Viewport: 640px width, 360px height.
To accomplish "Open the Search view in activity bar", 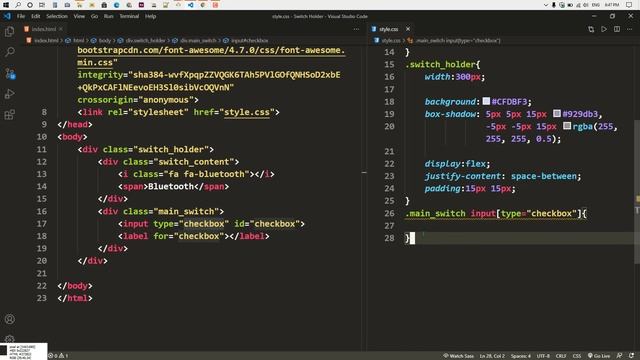I will [9, 52].
